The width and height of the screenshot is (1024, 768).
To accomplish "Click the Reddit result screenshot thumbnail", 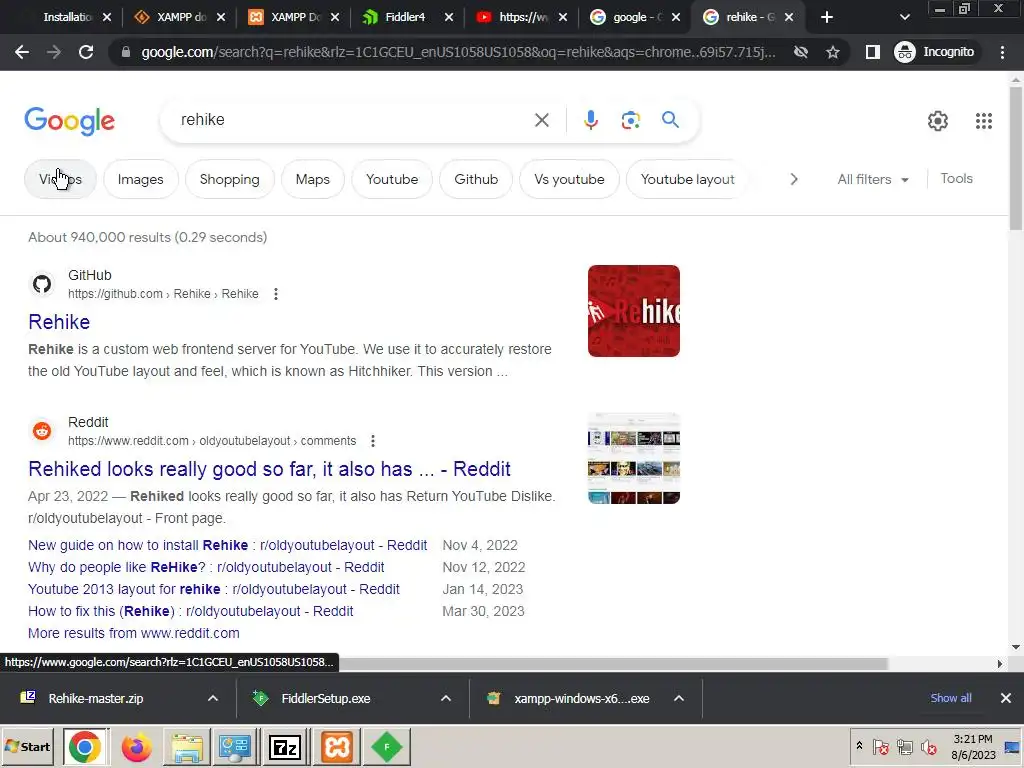I will (x=633, y=458).
